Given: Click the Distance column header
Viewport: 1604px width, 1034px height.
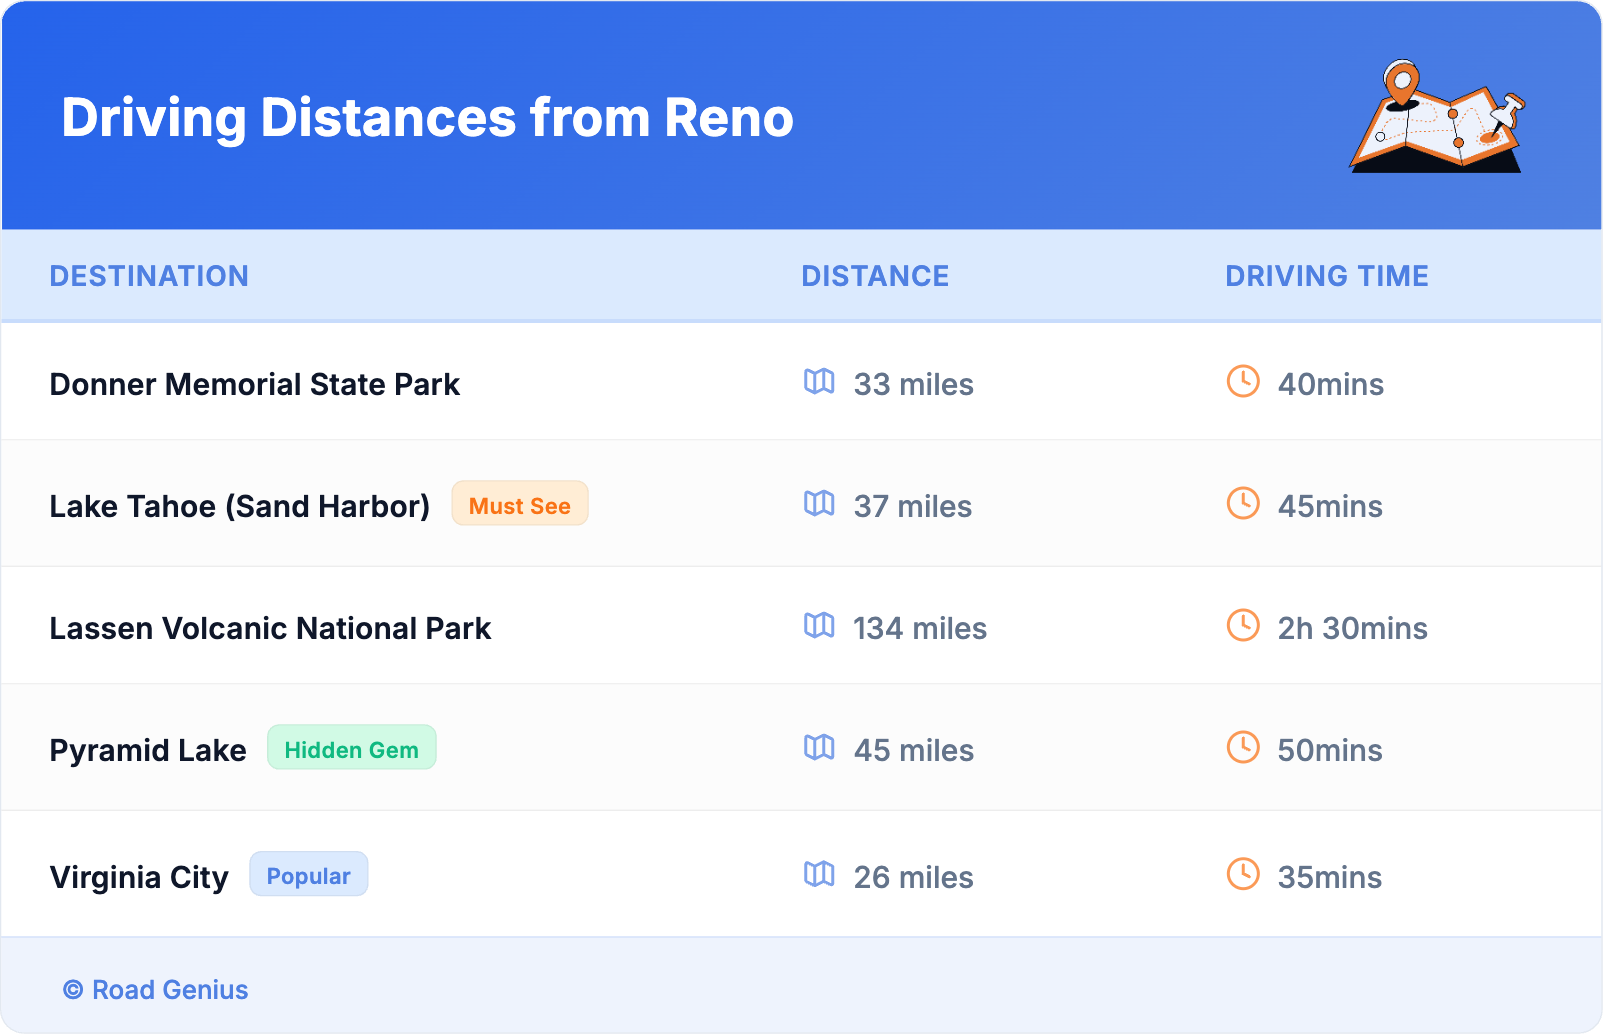Looking at the screenshot, I should [875, 276].
